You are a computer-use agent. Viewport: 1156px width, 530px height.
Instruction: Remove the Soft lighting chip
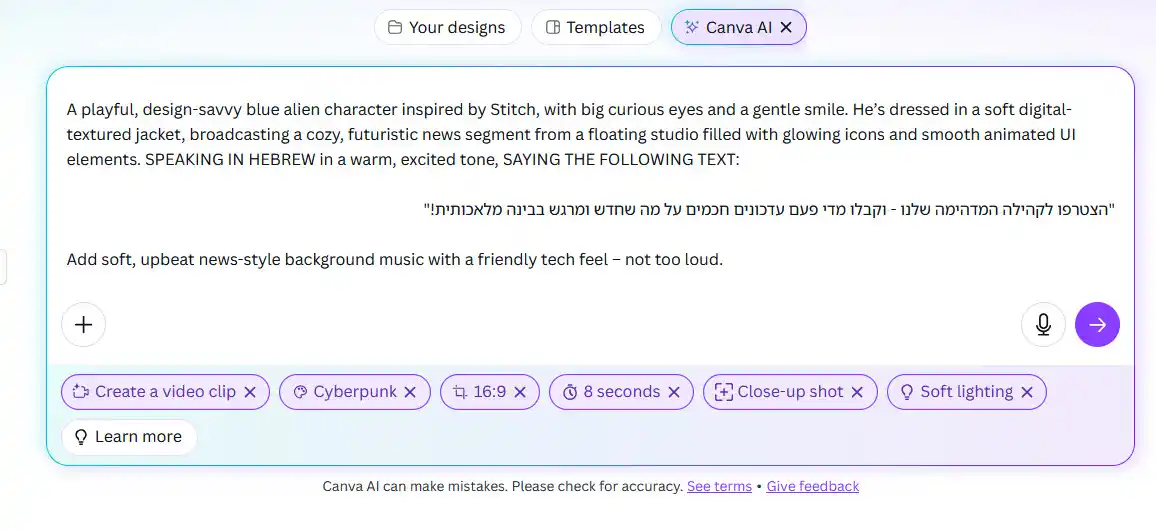point(1027,392)
